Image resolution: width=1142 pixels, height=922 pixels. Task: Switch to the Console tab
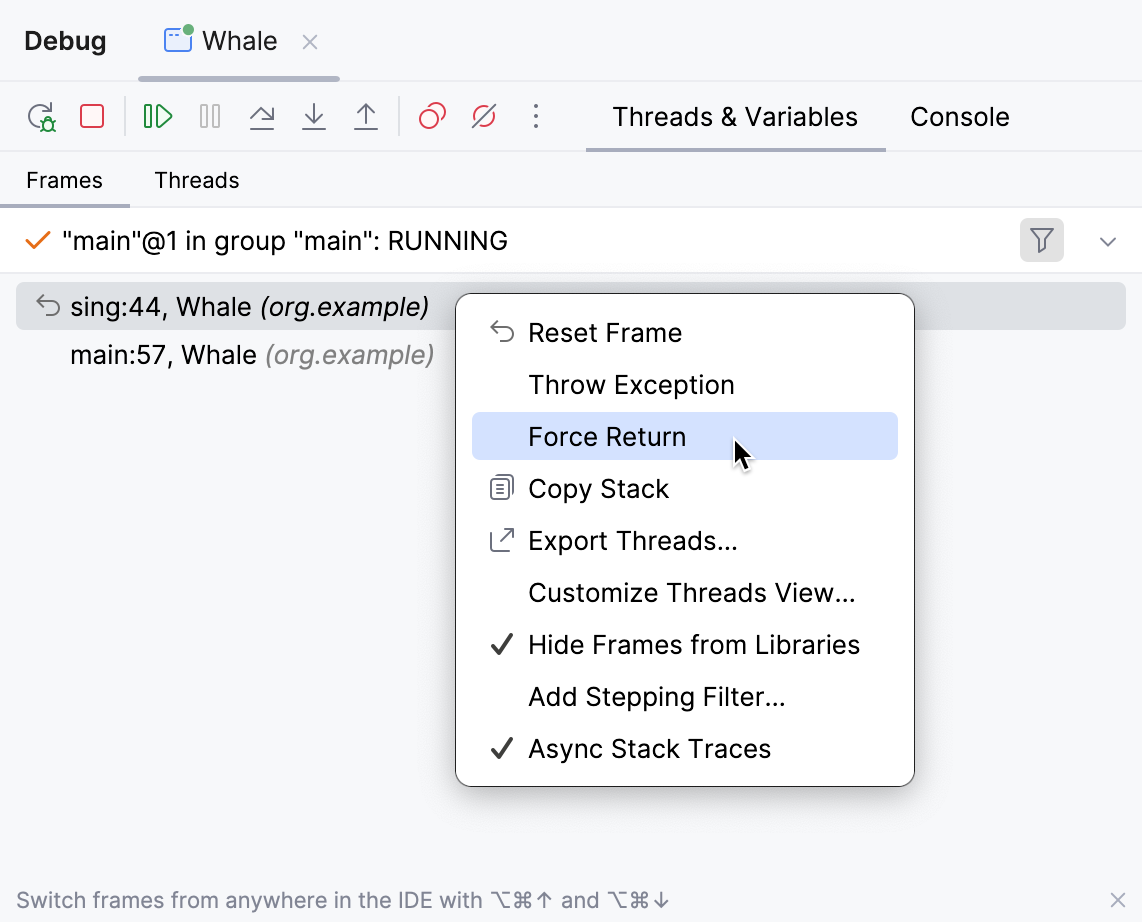(958, 116)
